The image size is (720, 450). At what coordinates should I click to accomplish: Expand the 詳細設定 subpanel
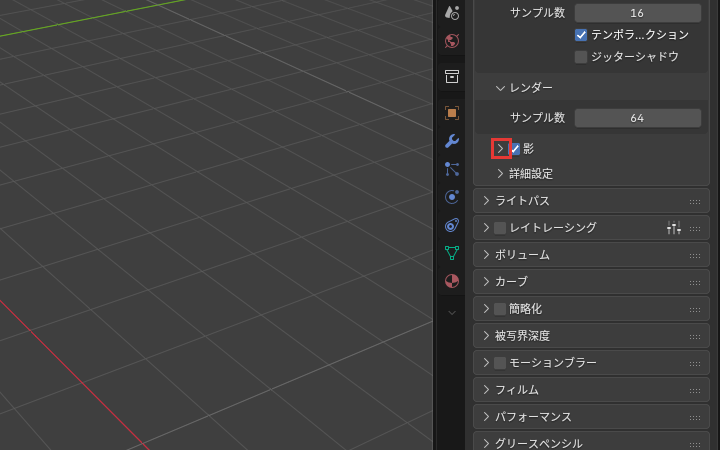click(x=500, y=174)
